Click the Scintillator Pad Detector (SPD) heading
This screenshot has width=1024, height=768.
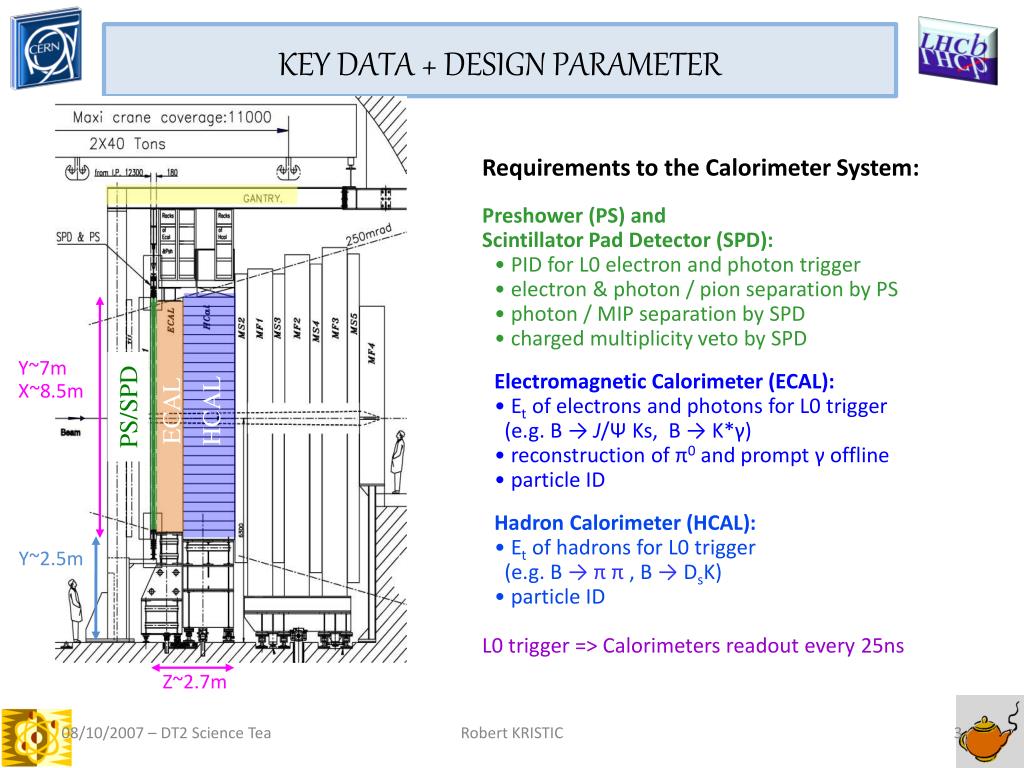click(627, 240)
